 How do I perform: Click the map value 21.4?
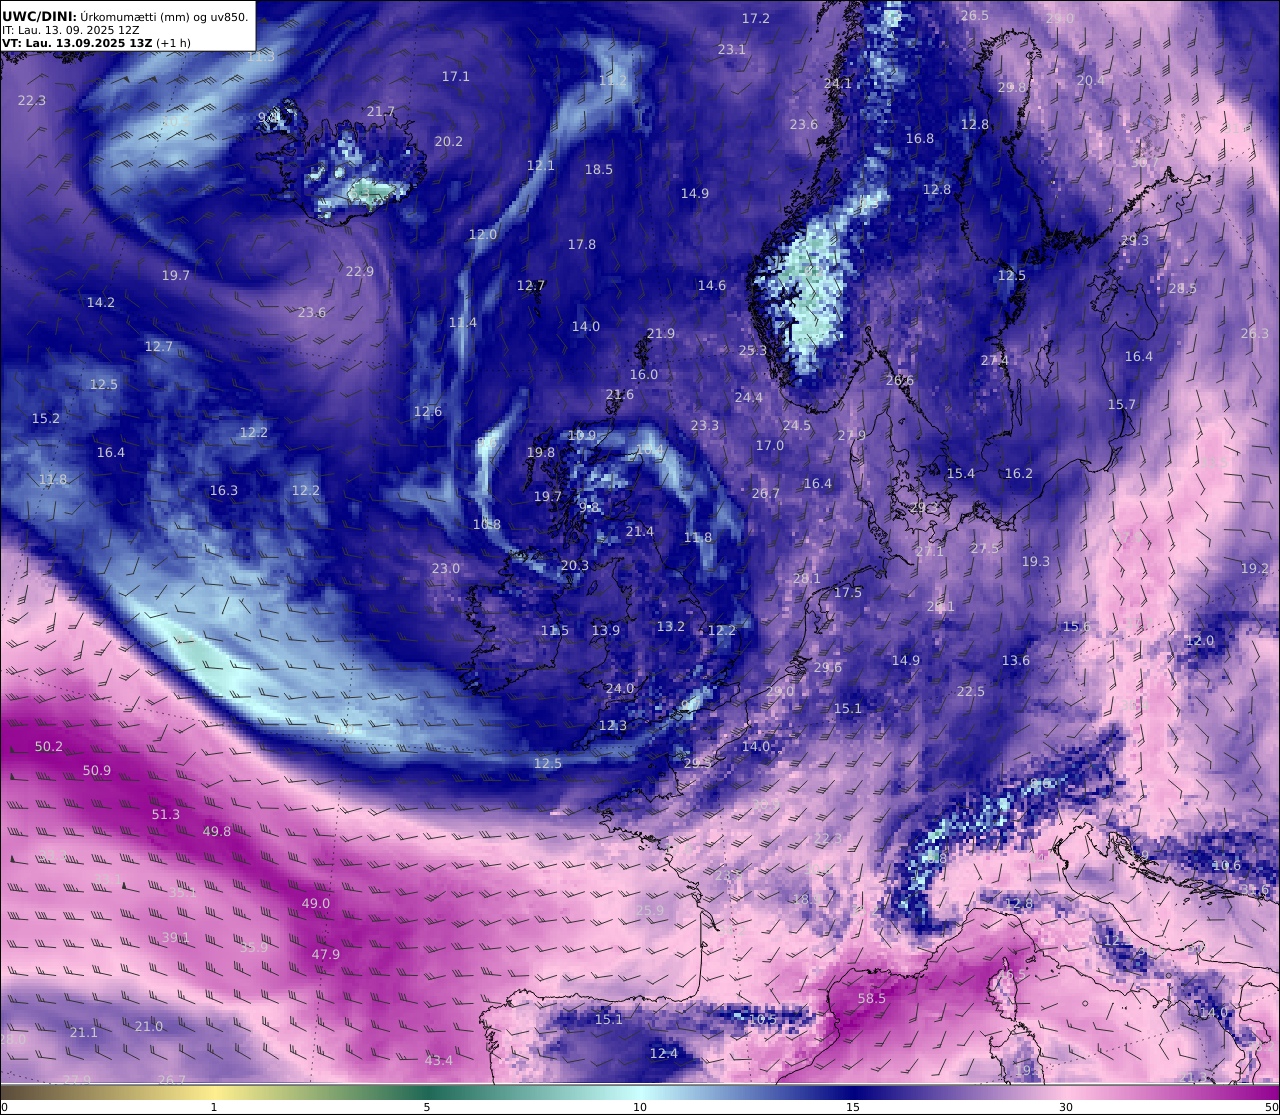tap(640, 531)
